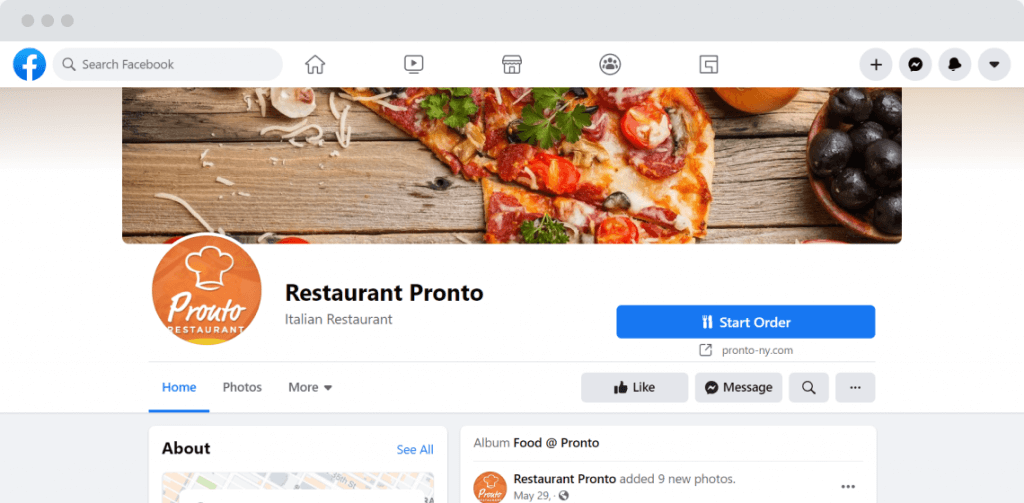1024x503 pixels.
Task: Open the page options three-dot menu
Action: pyautogui.click(x=856, y=387)
